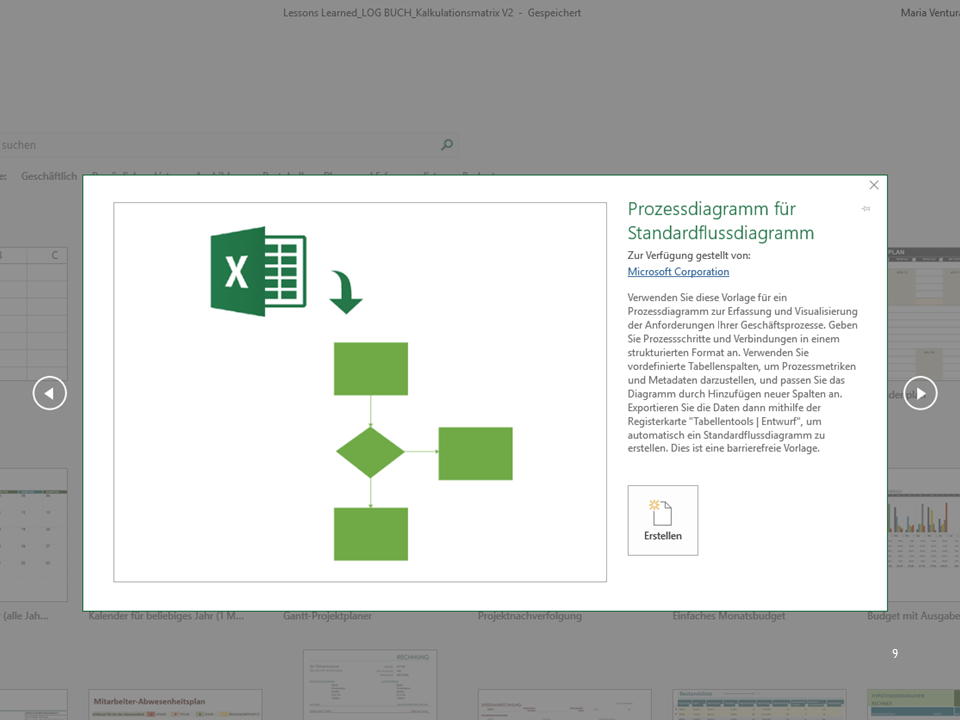
Task: Go to previous template with left arrow
Action: [50, 393]
